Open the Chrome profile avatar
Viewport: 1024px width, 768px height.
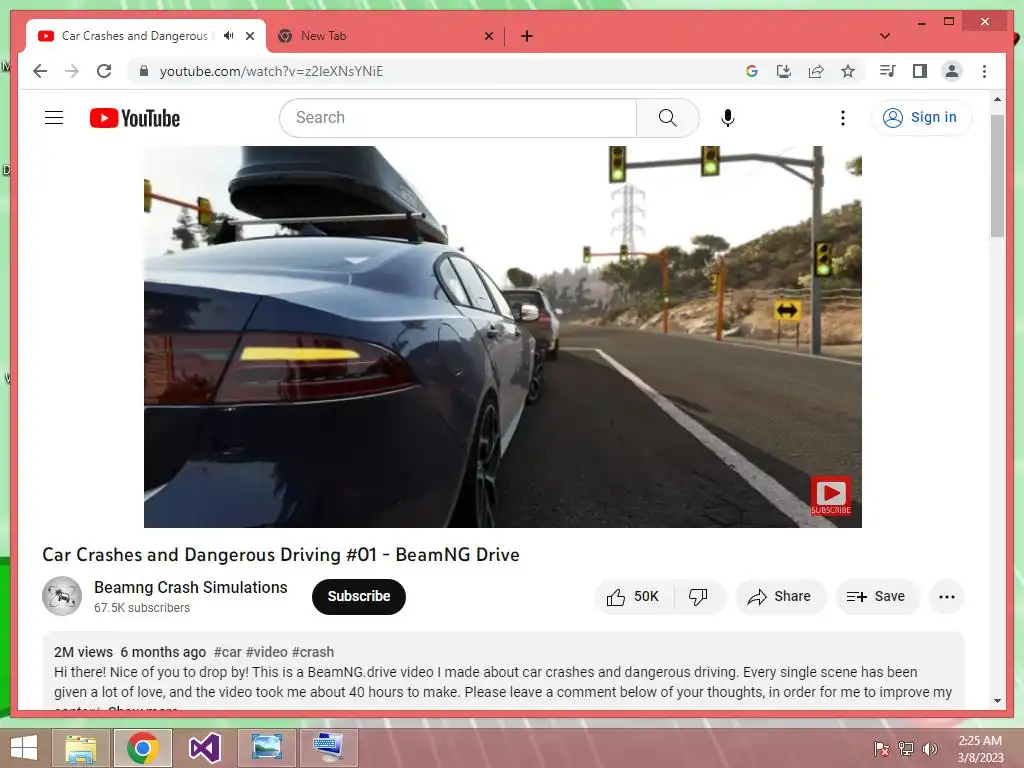coord(952,71)
